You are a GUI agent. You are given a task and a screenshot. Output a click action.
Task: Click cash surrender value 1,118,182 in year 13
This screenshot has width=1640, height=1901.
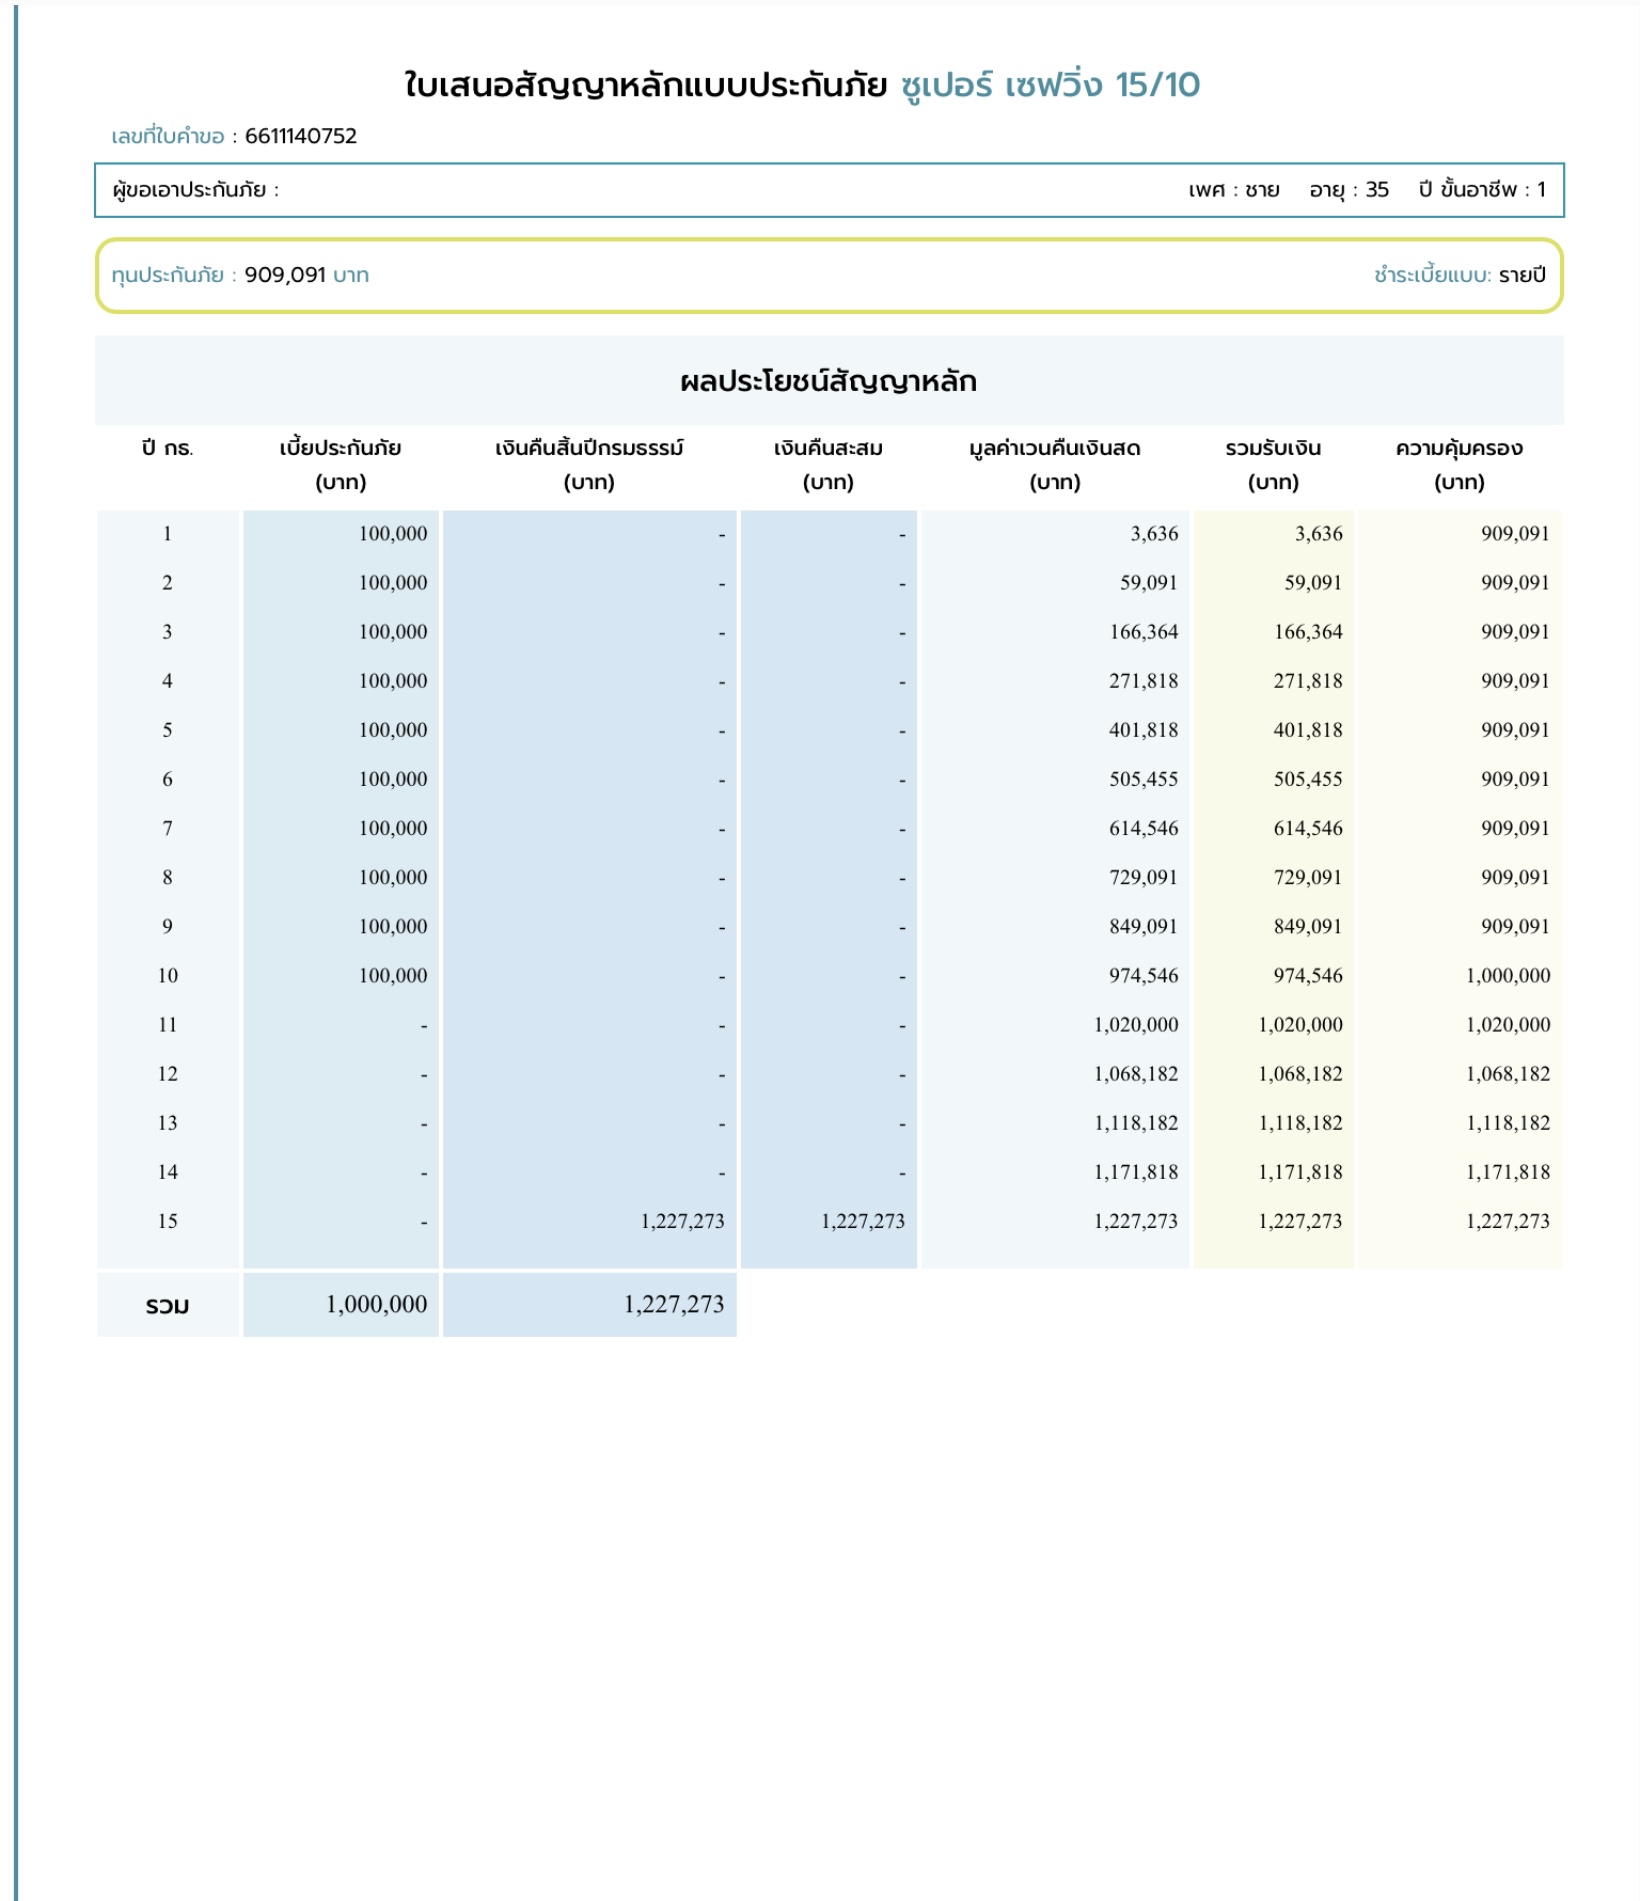coord(1136,1122)
